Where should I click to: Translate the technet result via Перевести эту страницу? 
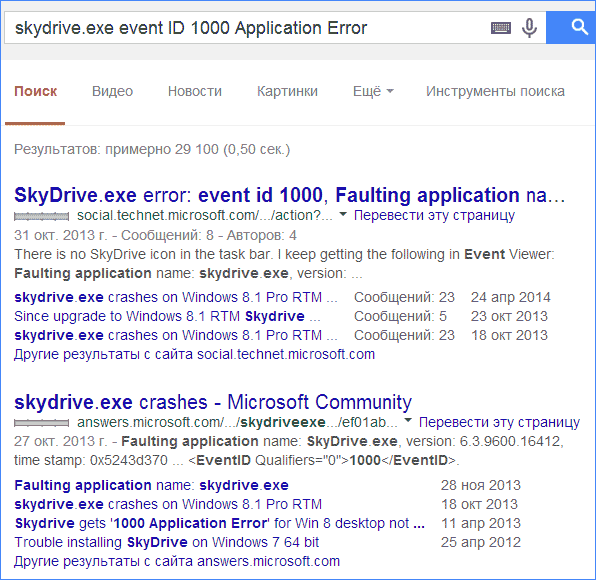[434, 215]
